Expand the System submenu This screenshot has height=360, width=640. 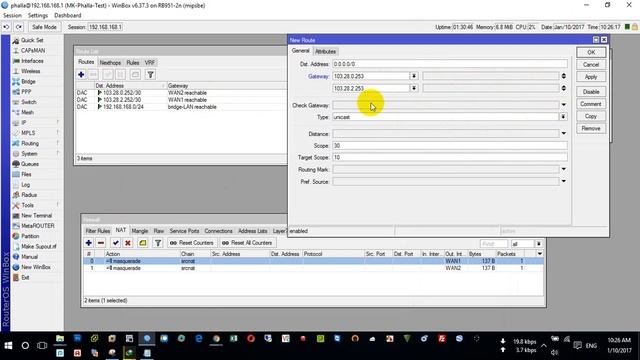(x=29, y=153)
